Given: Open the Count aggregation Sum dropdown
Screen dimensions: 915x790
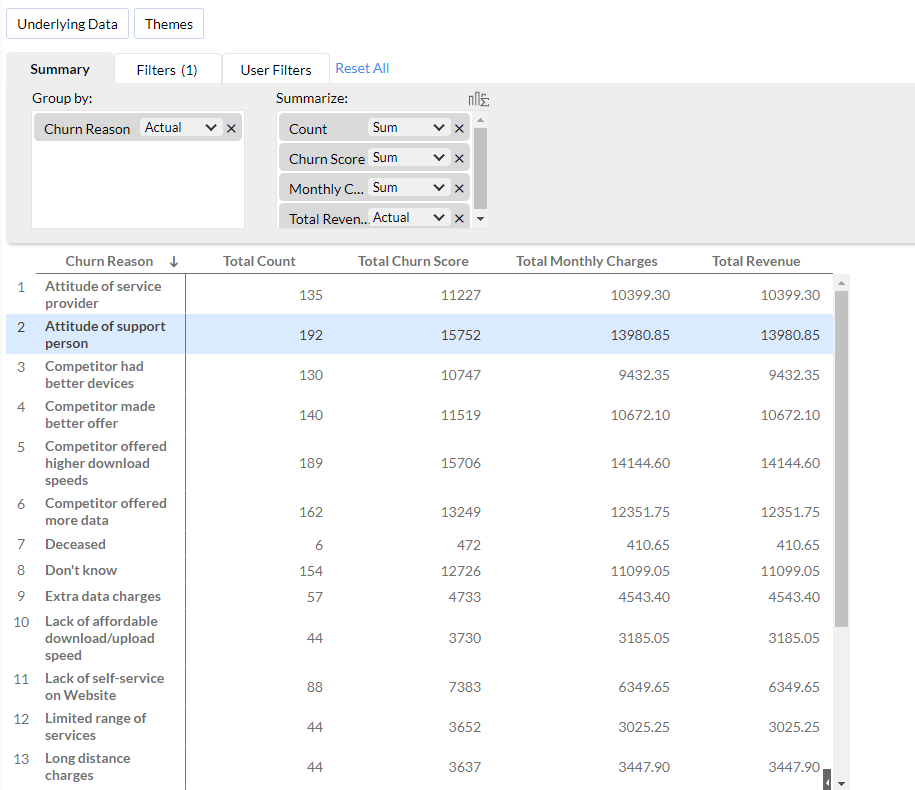Looking at the screenshot, I should [409, 128].
